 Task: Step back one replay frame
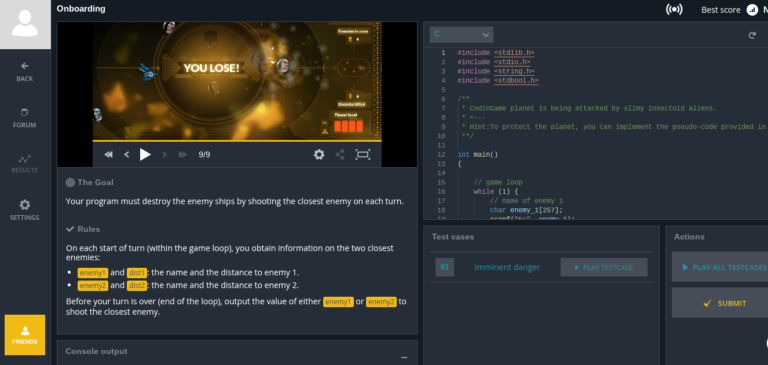(x=126, y=154)
